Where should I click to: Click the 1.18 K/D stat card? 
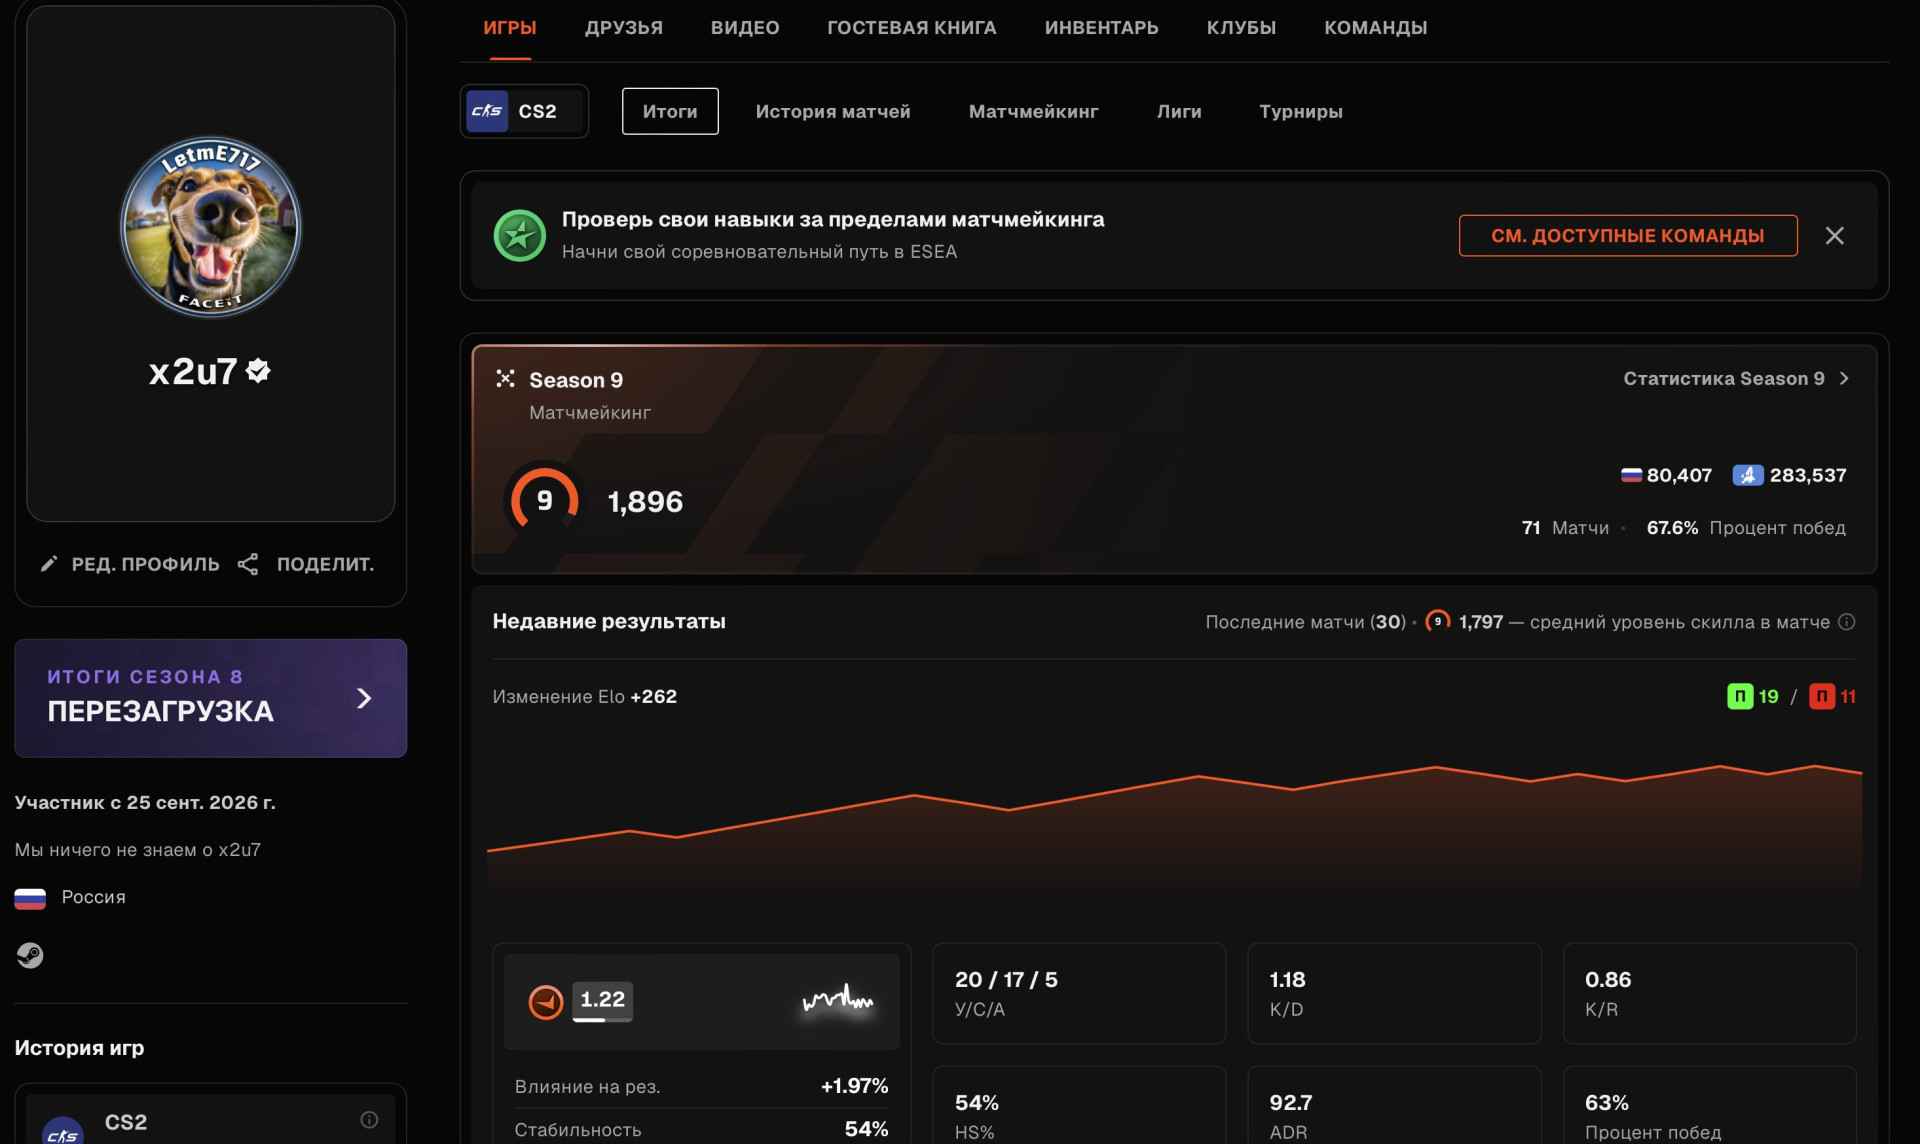coord(1394,993)
